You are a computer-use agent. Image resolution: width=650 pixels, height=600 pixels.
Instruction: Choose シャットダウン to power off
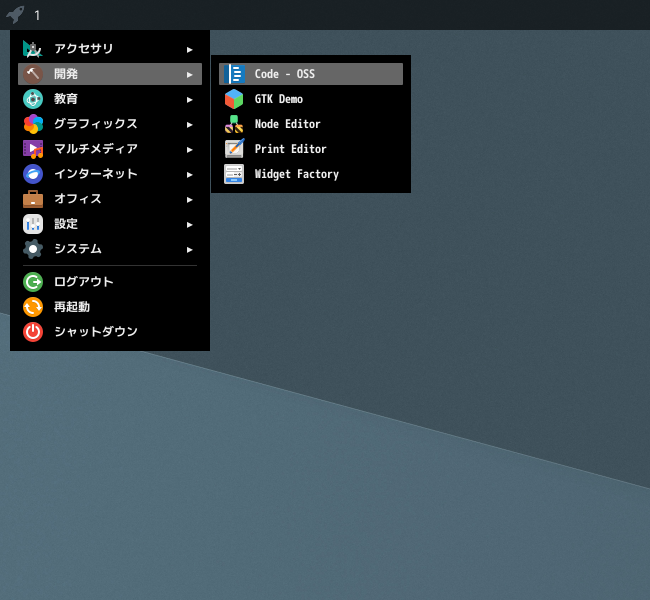[x=110, y=332]
